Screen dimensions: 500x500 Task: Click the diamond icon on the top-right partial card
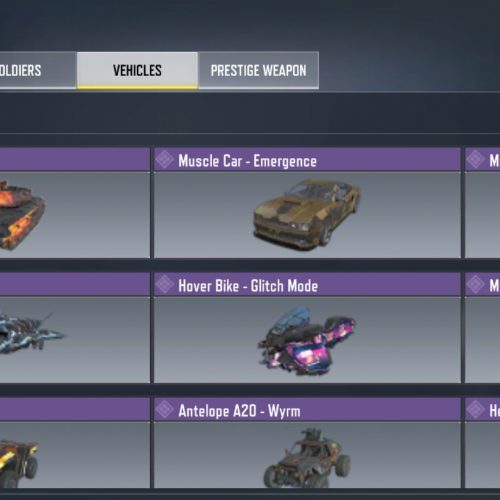(475, 159)
